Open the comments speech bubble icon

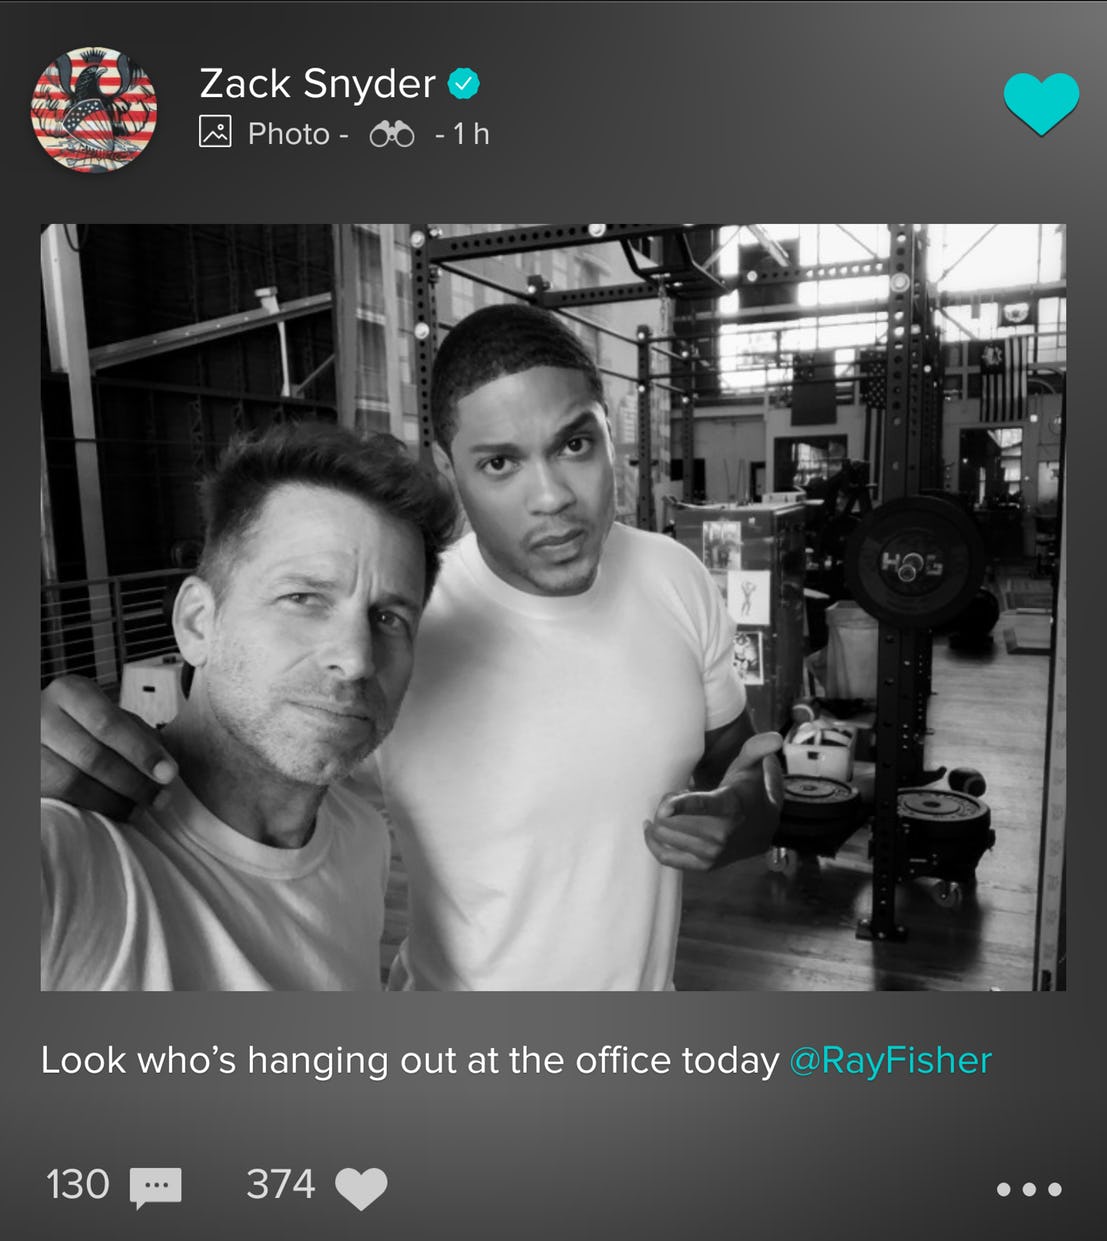point(156,1187)
